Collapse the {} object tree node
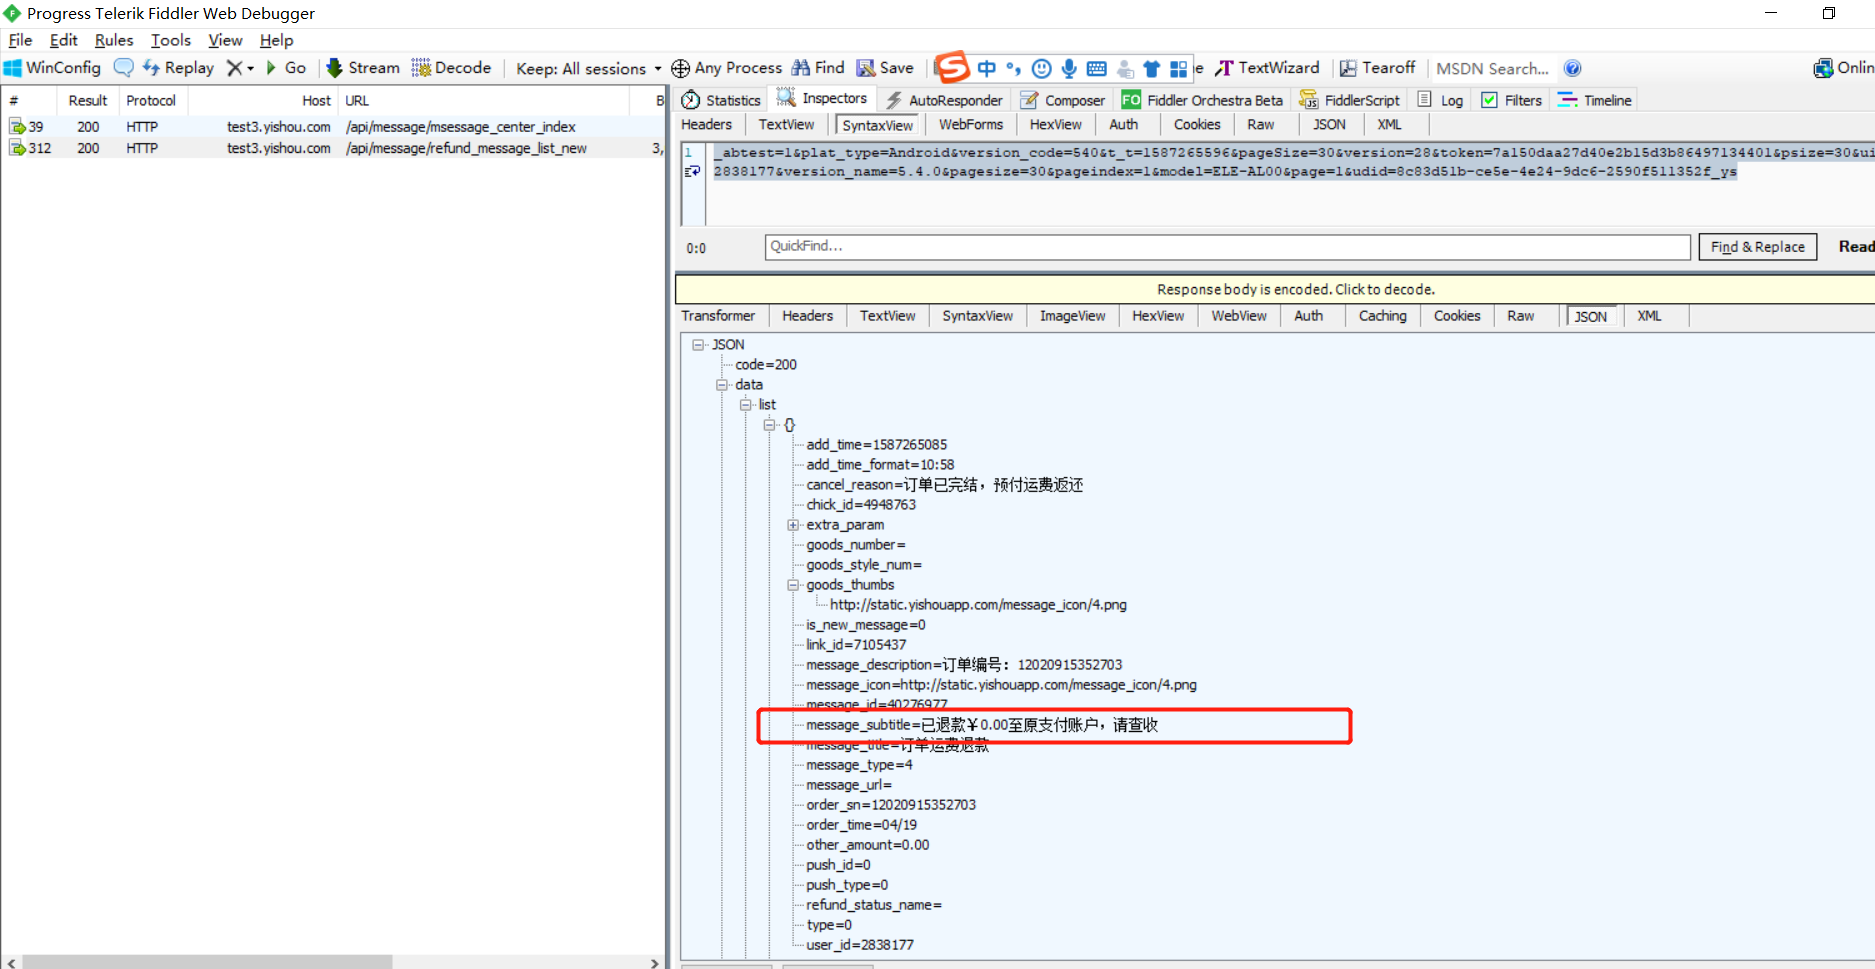Screen dimensions: 1875x969 770,425
